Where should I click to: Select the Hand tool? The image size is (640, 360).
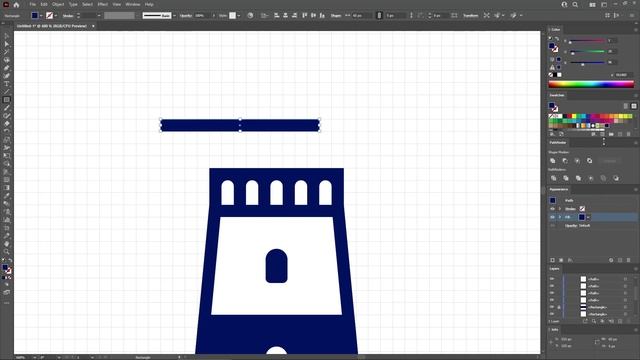[x=7, y=244]
